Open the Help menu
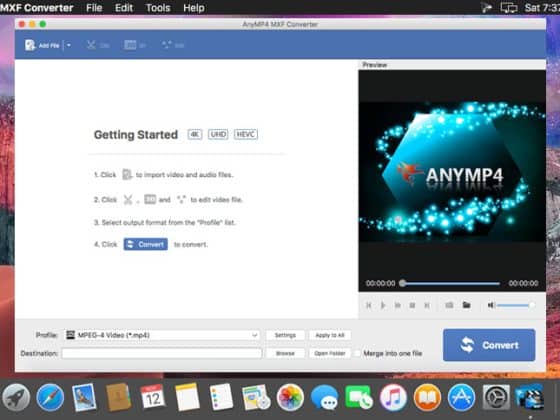Screen dimensions: 560x420 click(194, 8)
